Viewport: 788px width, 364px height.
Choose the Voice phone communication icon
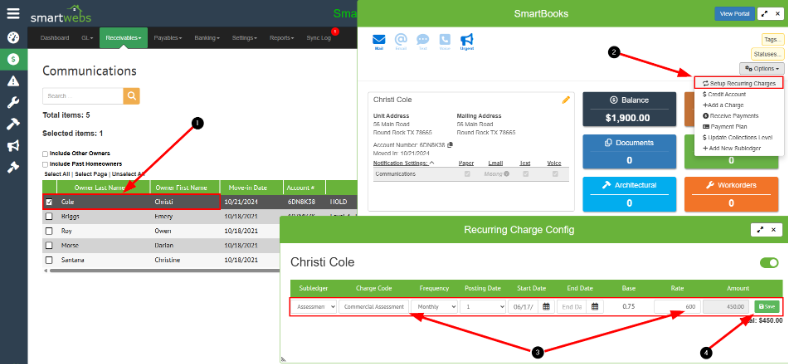click(445, 42)
